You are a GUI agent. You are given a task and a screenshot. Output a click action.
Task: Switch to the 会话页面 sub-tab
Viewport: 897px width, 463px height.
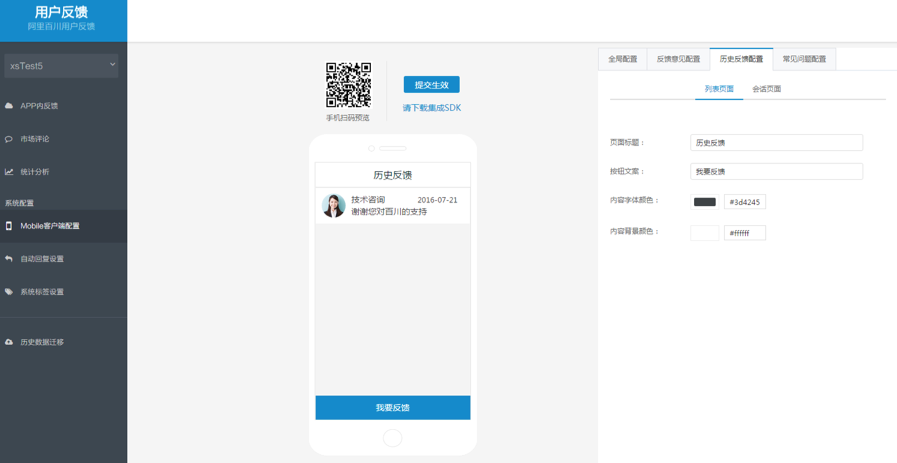point(767,89)
